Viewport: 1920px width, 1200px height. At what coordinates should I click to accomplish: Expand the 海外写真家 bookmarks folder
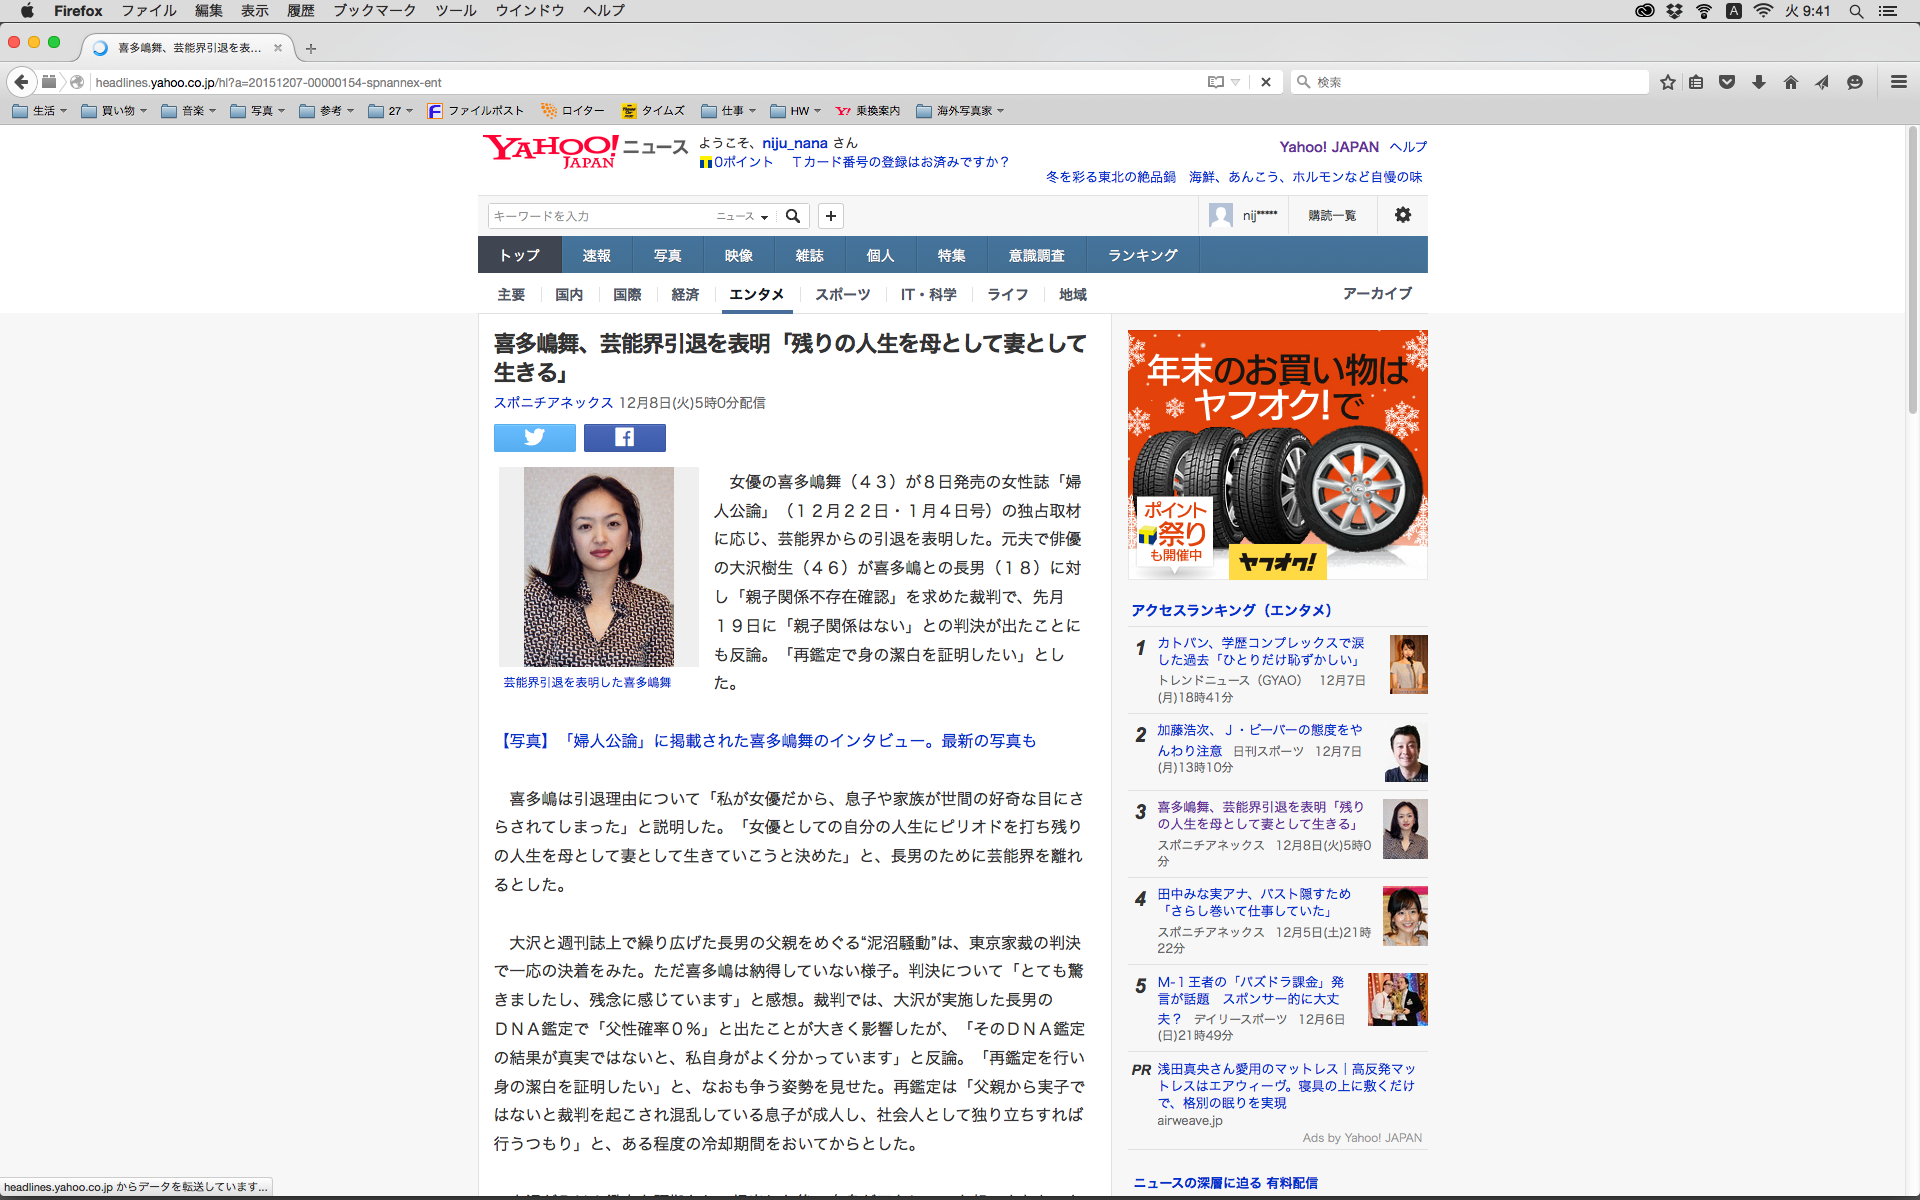pyautogui.click(x=960, y=111)
